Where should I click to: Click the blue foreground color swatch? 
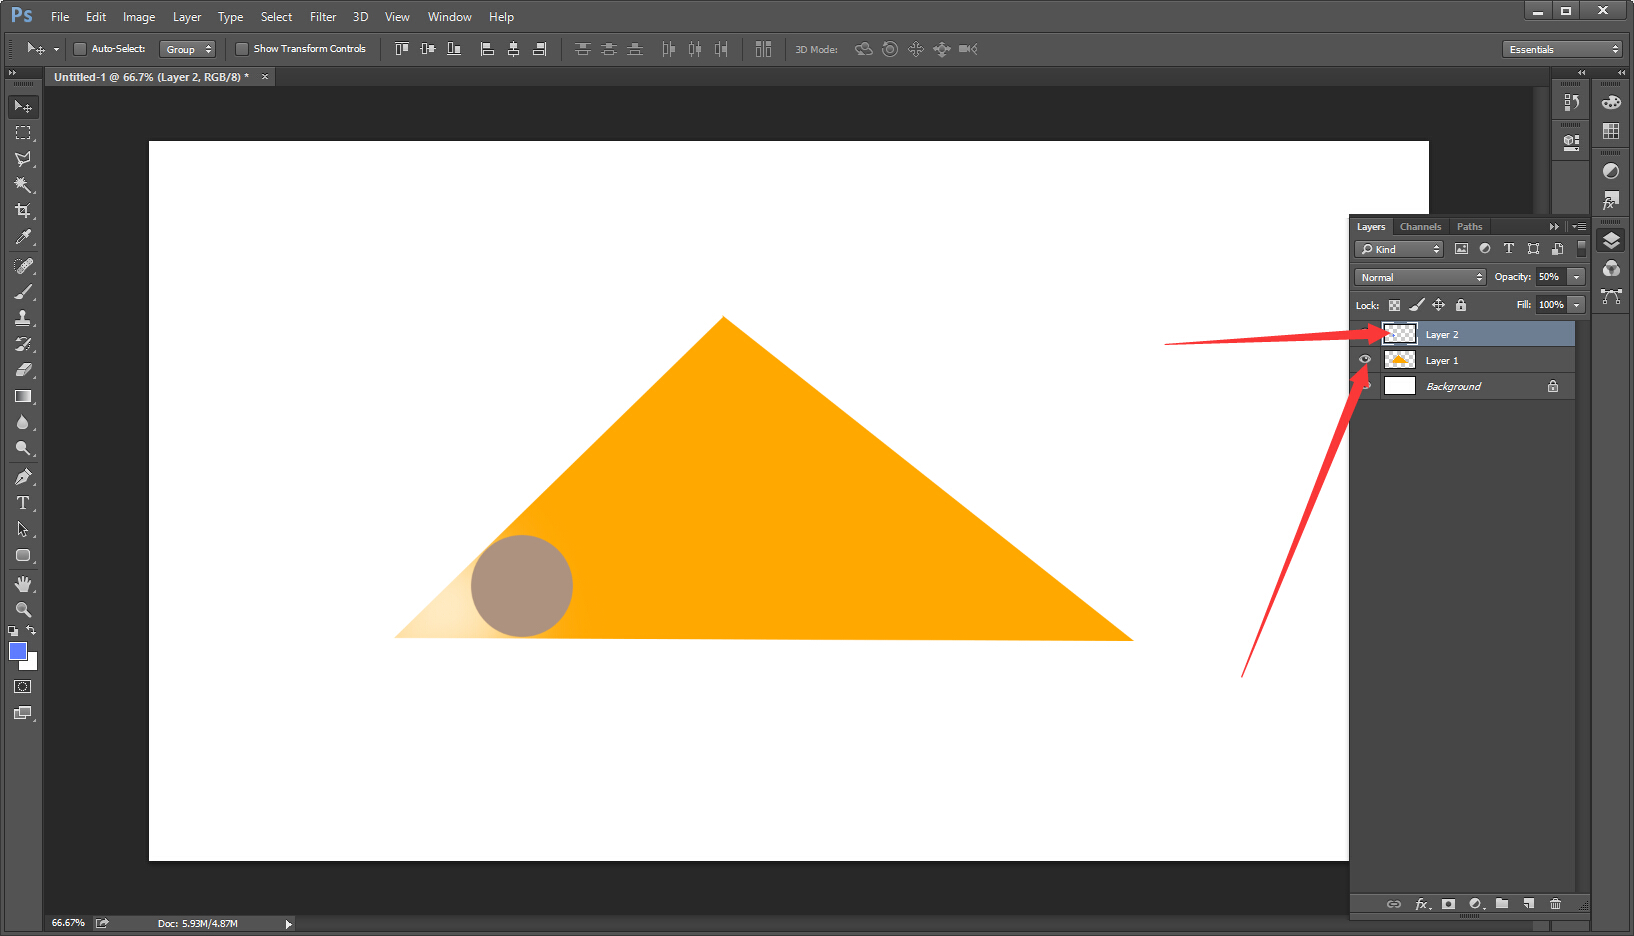point(17,652)
